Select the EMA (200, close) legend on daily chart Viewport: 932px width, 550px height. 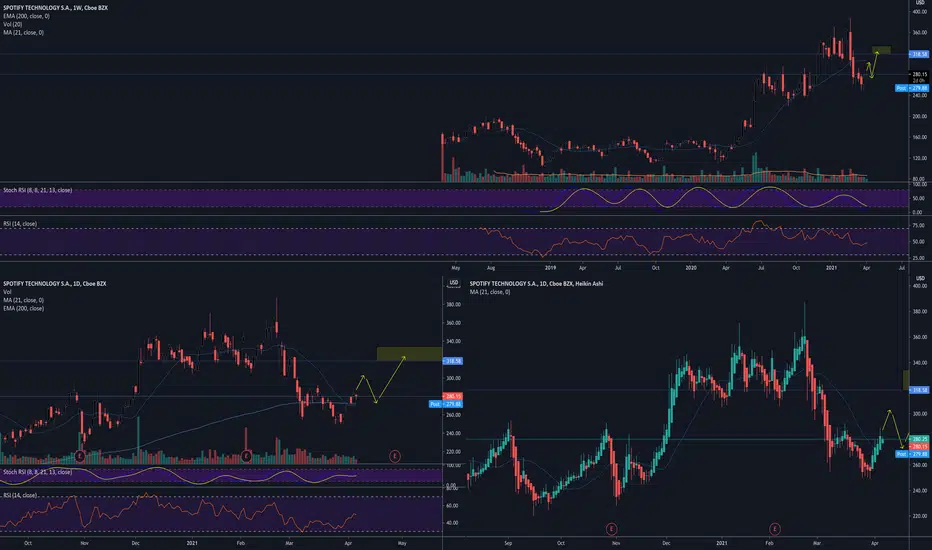[23, 309]
